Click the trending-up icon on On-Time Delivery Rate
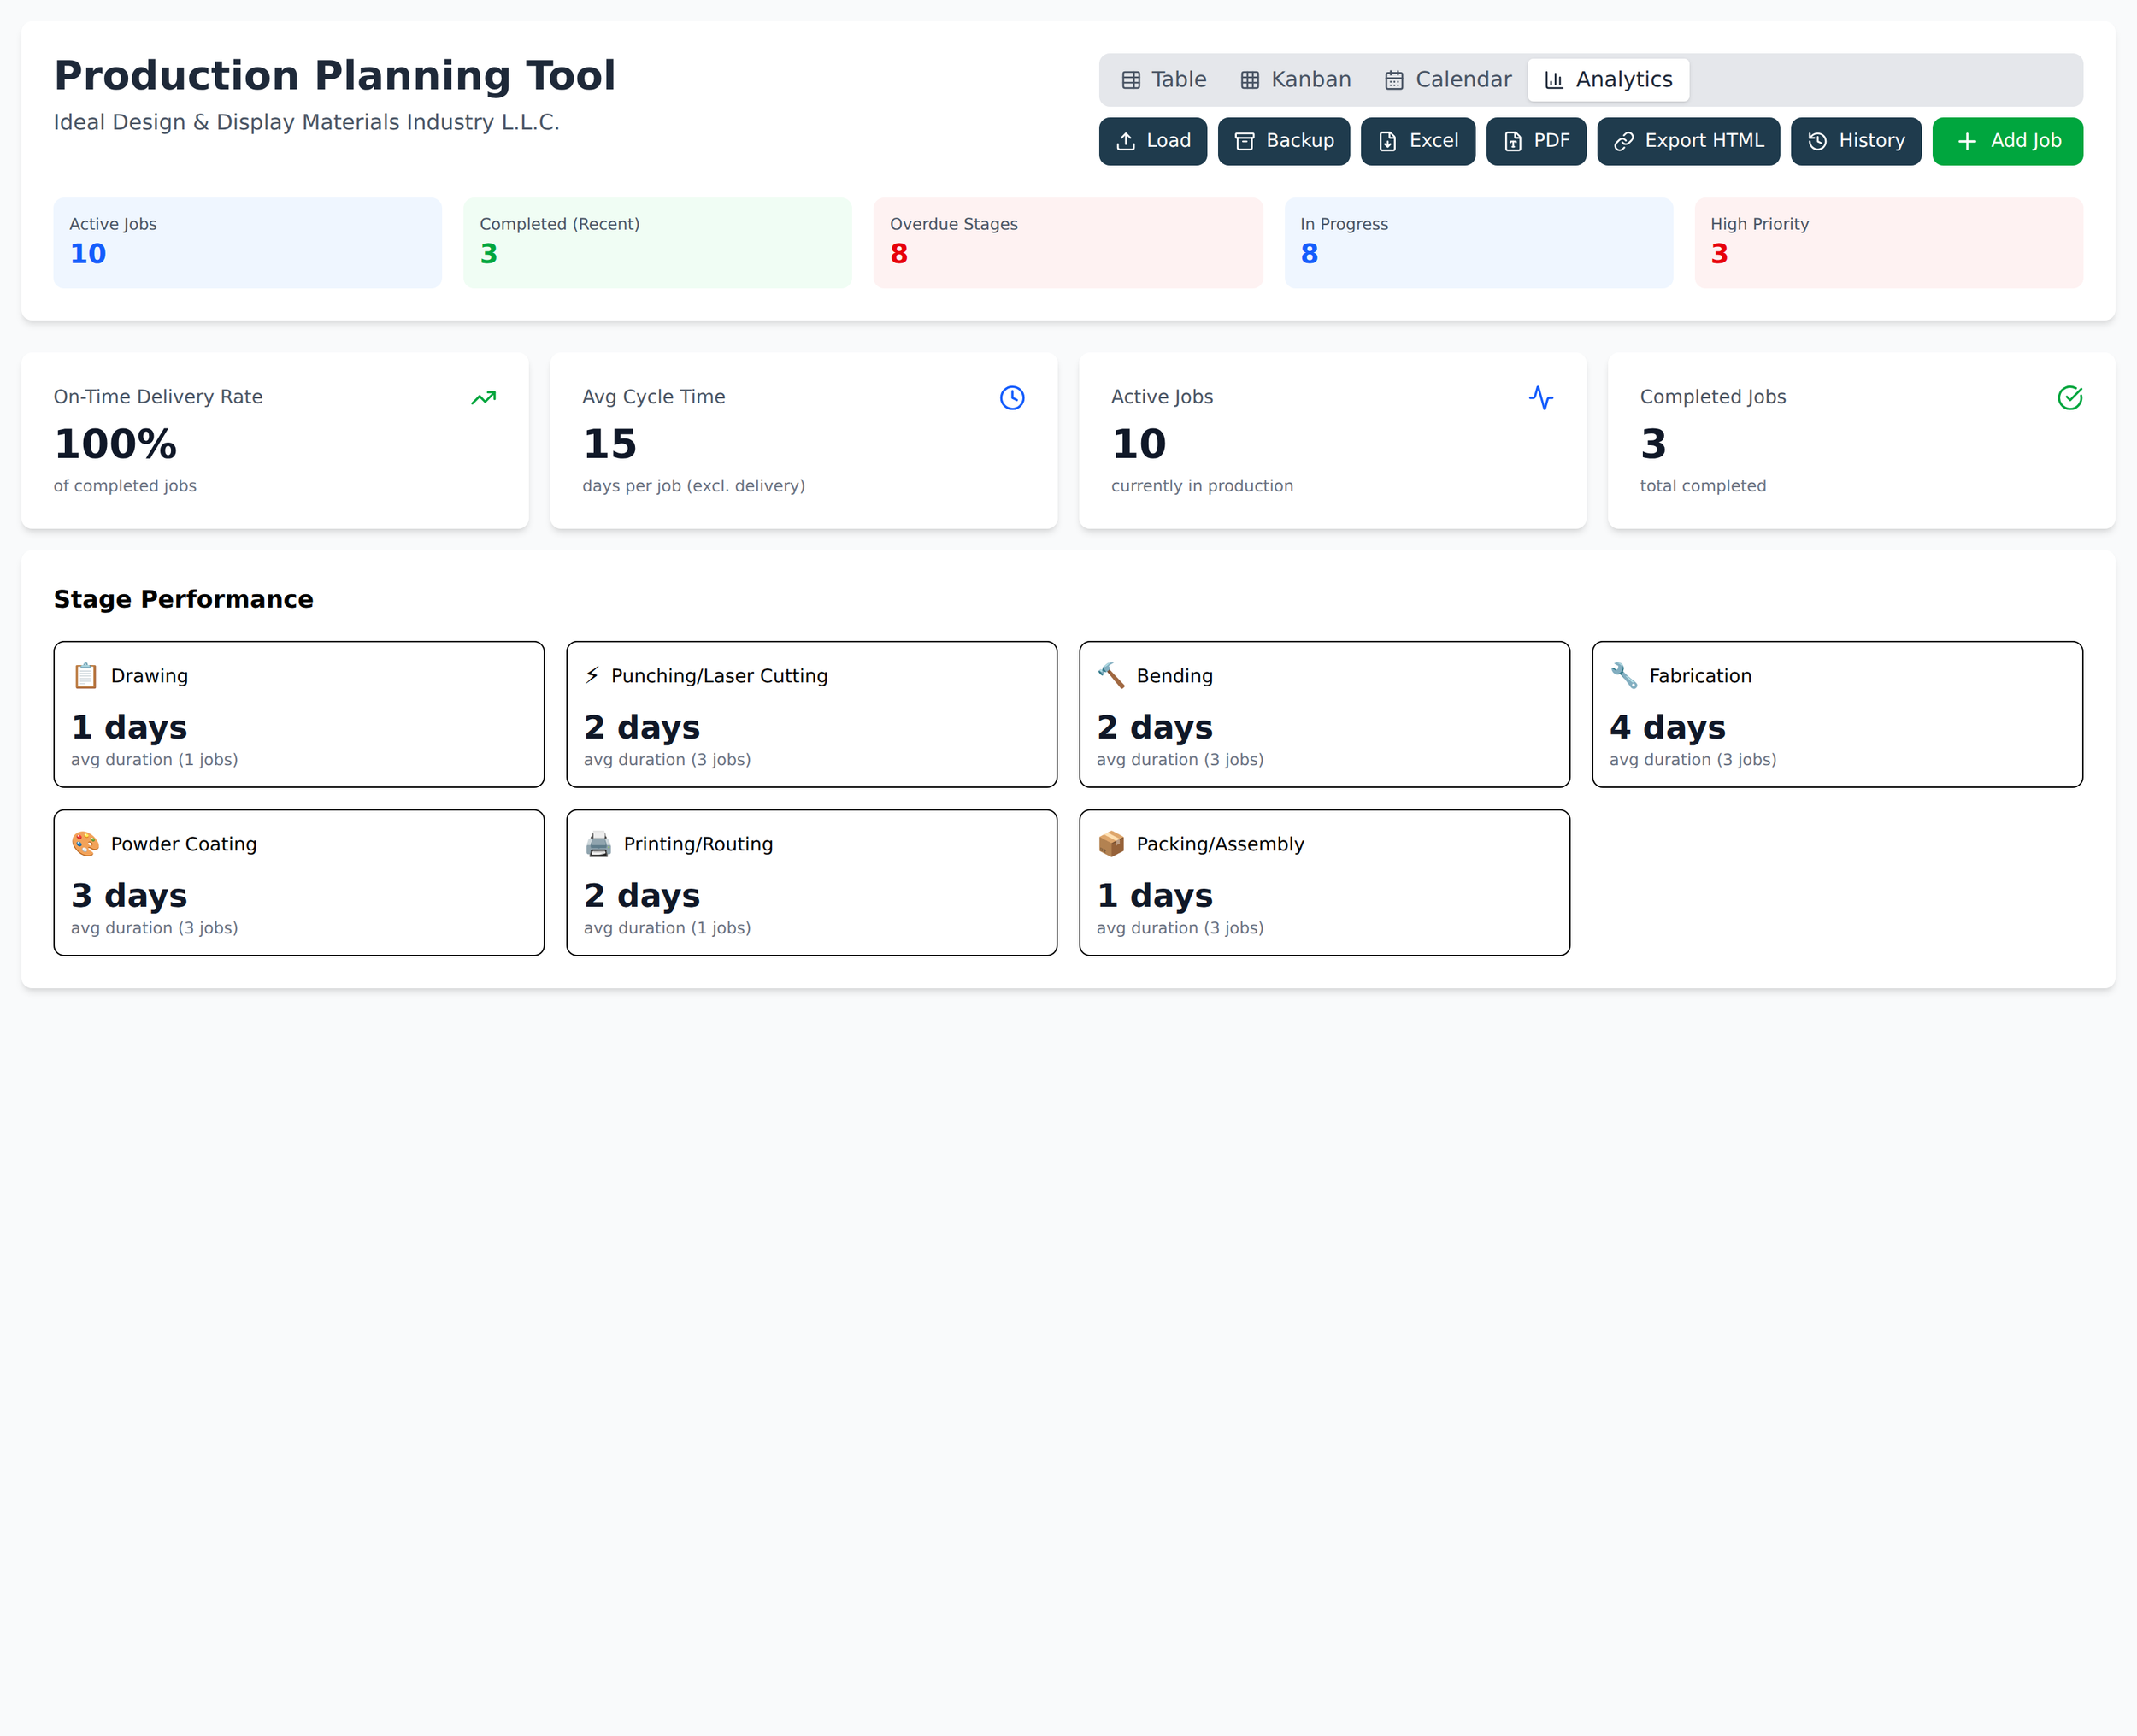 (x=483, y=398)
